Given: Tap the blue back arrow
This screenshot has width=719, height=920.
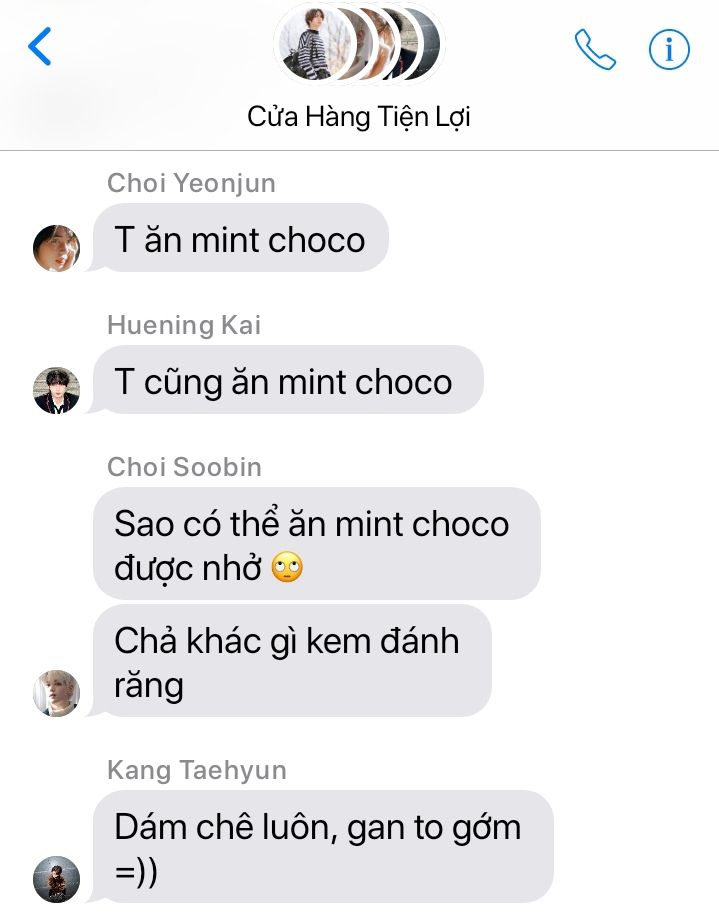Looking at the screenshot, I should [40, 46].
